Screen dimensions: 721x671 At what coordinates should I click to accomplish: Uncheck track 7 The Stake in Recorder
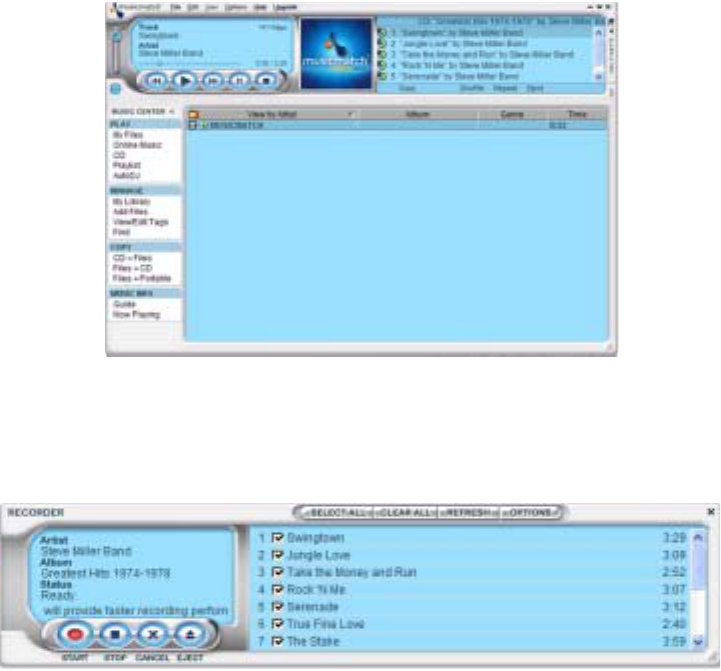277,641
